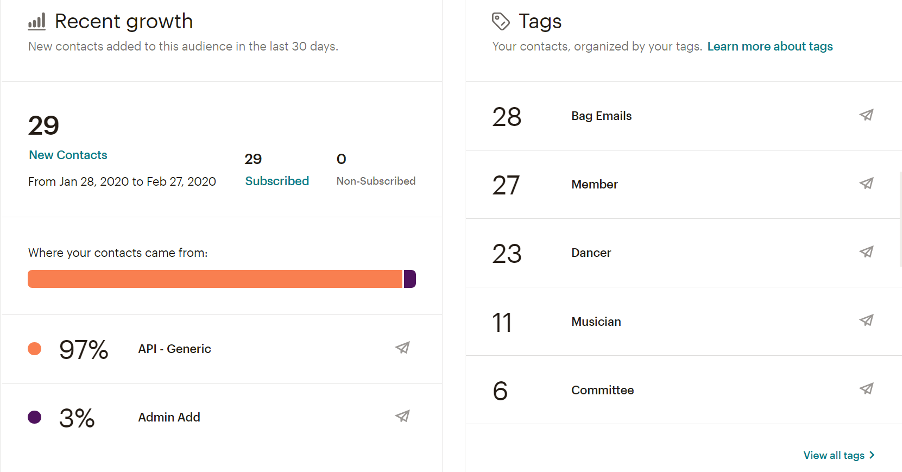Click send icon for Musician tag

coord(866,321)
